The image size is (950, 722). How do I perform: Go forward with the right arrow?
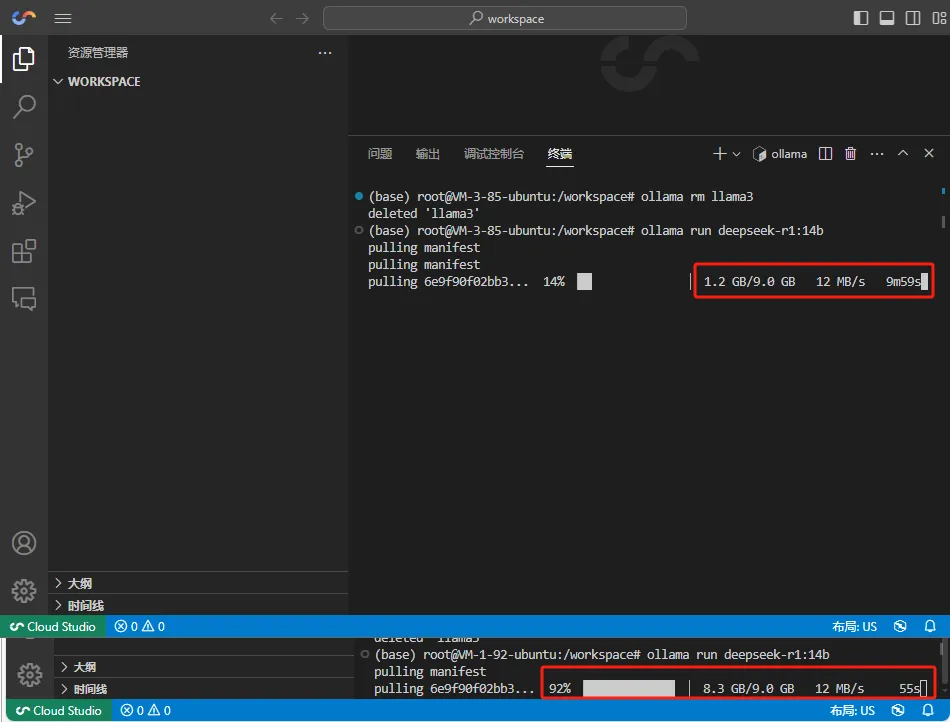click(302, 18)
